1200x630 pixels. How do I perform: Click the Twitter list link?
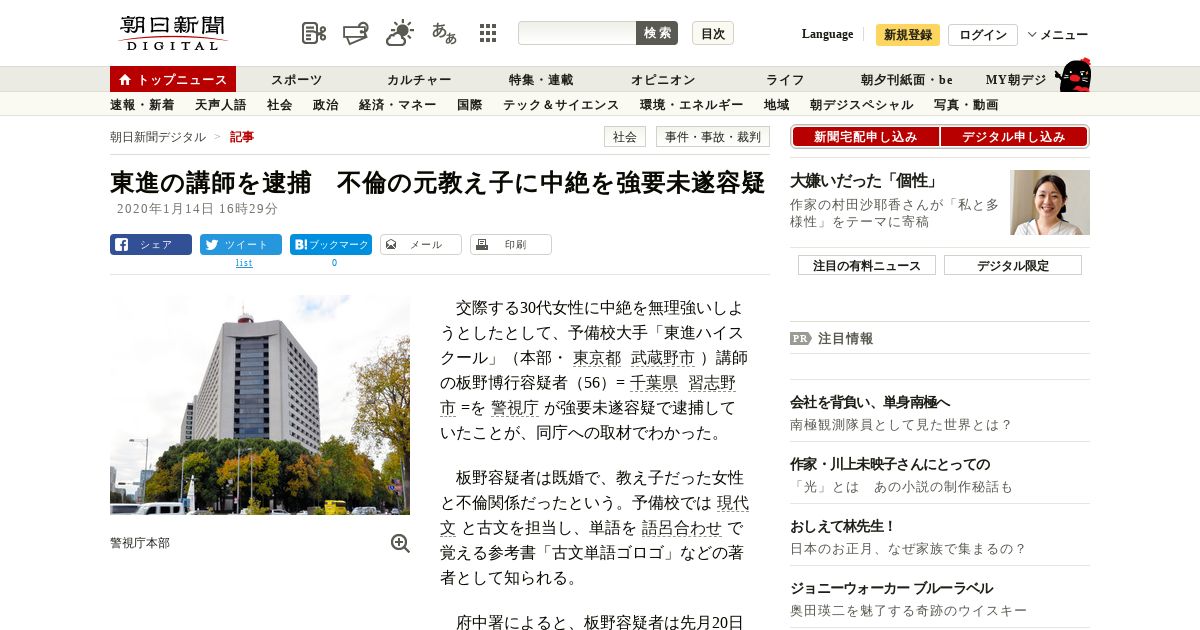click(x=244, y=263)
